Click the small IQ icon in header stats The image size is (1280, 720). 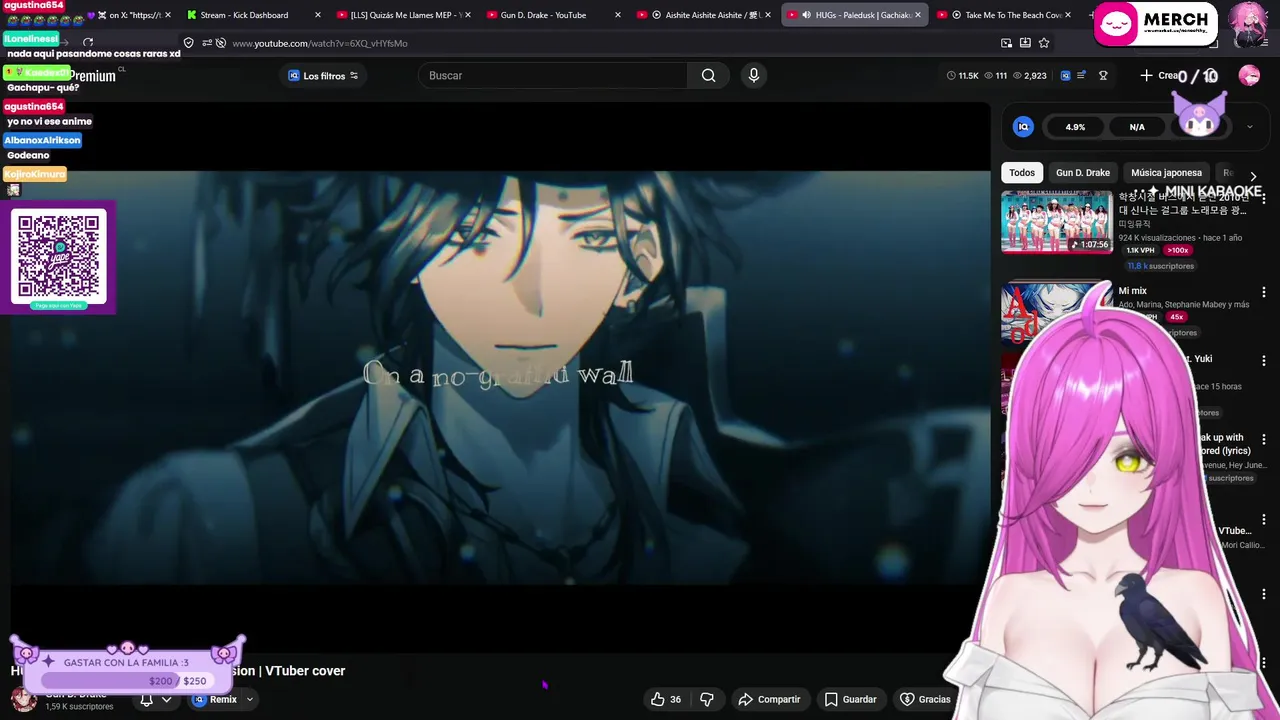[1065, 75]
